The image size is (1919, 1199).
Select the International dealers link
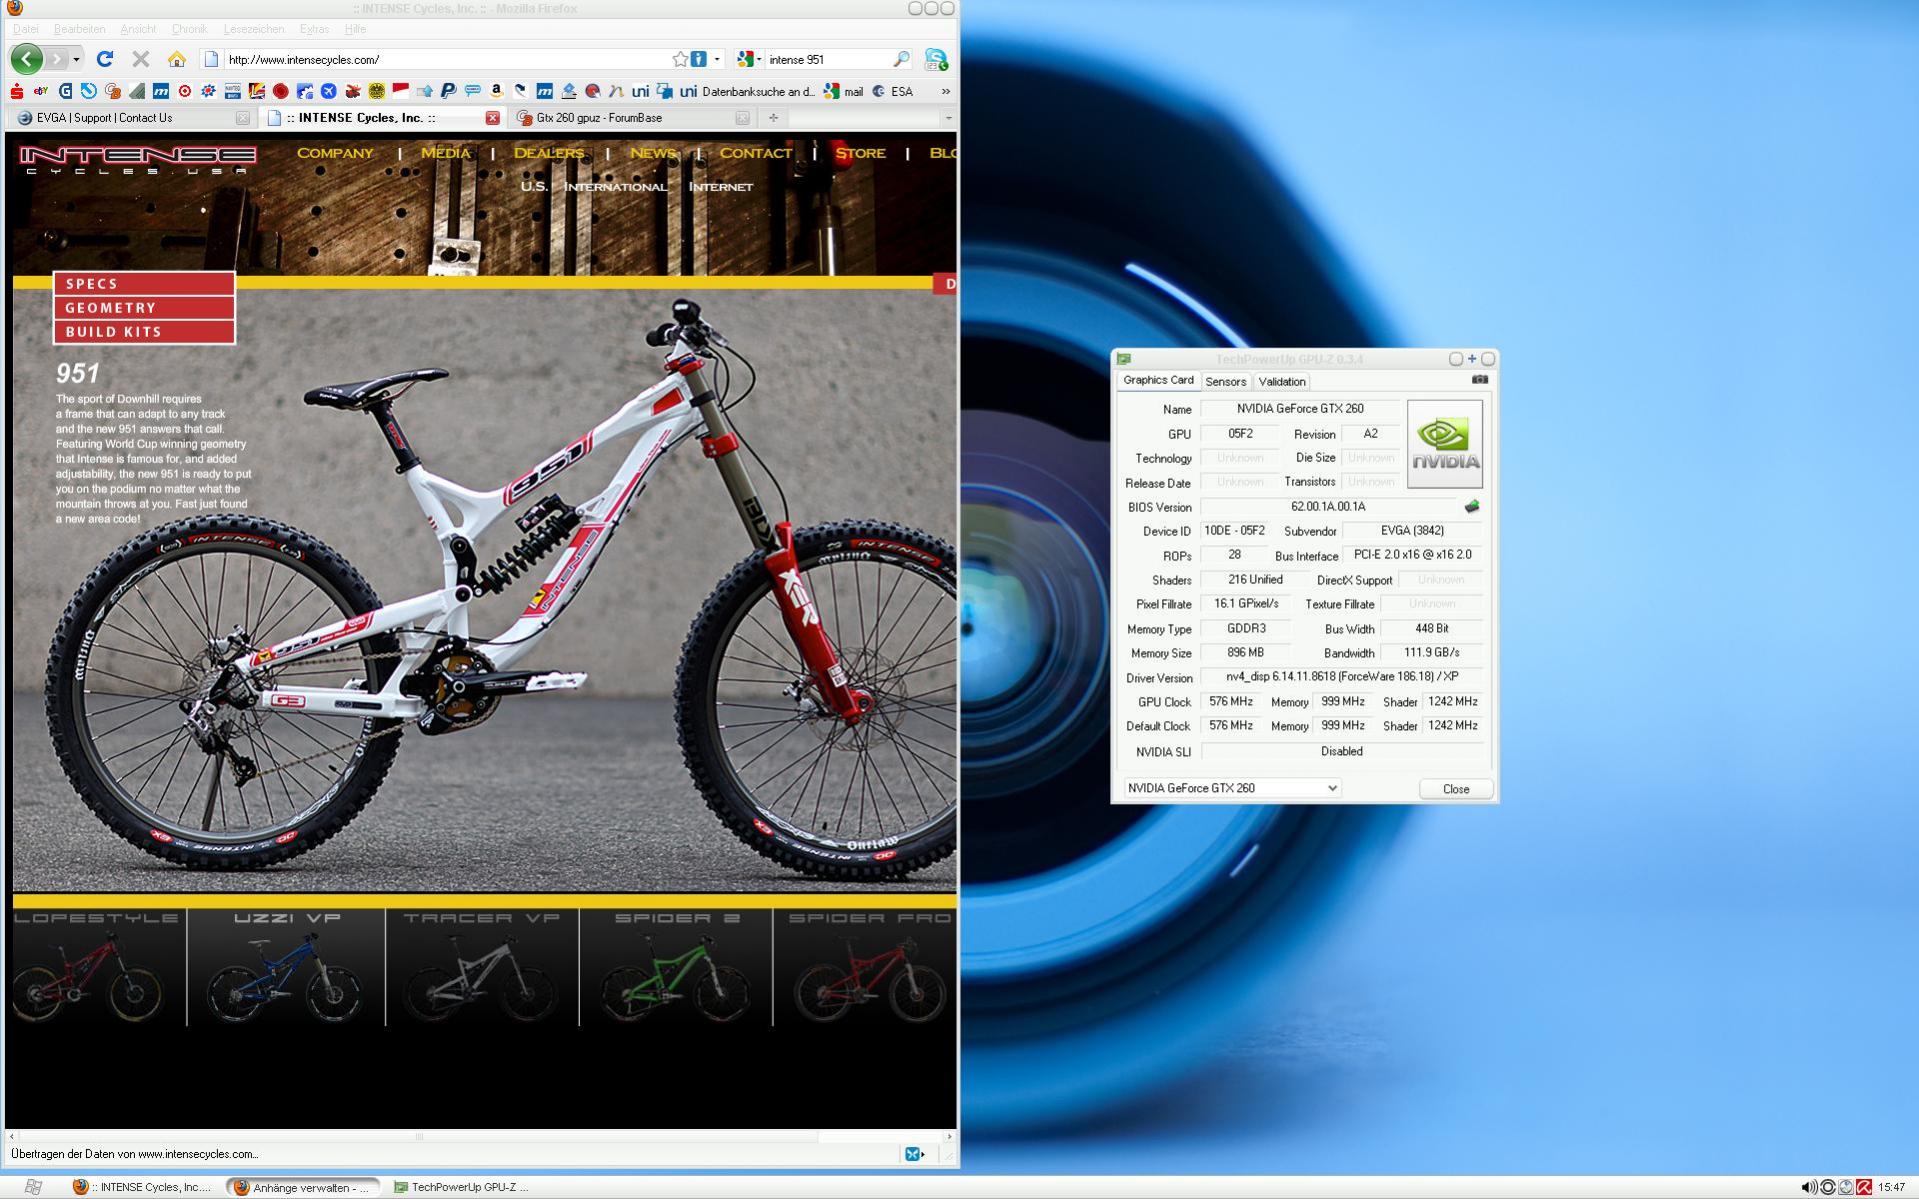[x=615, y=187]
